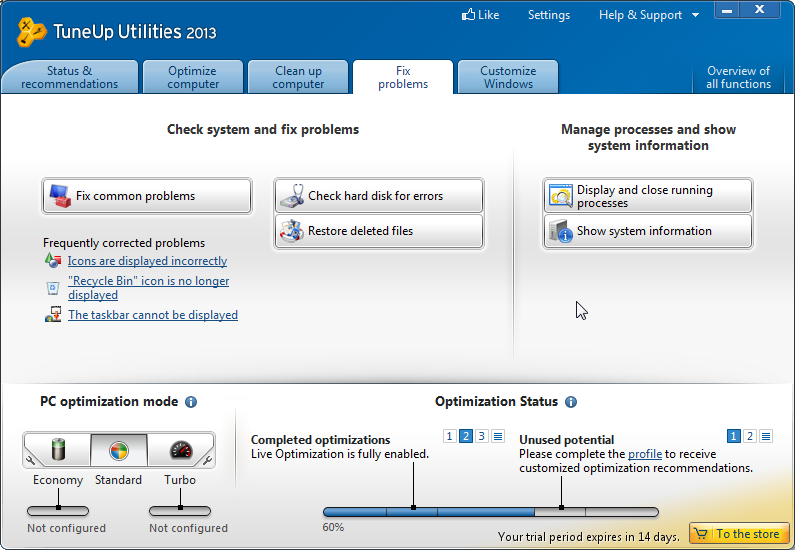Click the shopping cart icon
The width and height of the screenshot is (795, 550).
(x=701, y=534)
